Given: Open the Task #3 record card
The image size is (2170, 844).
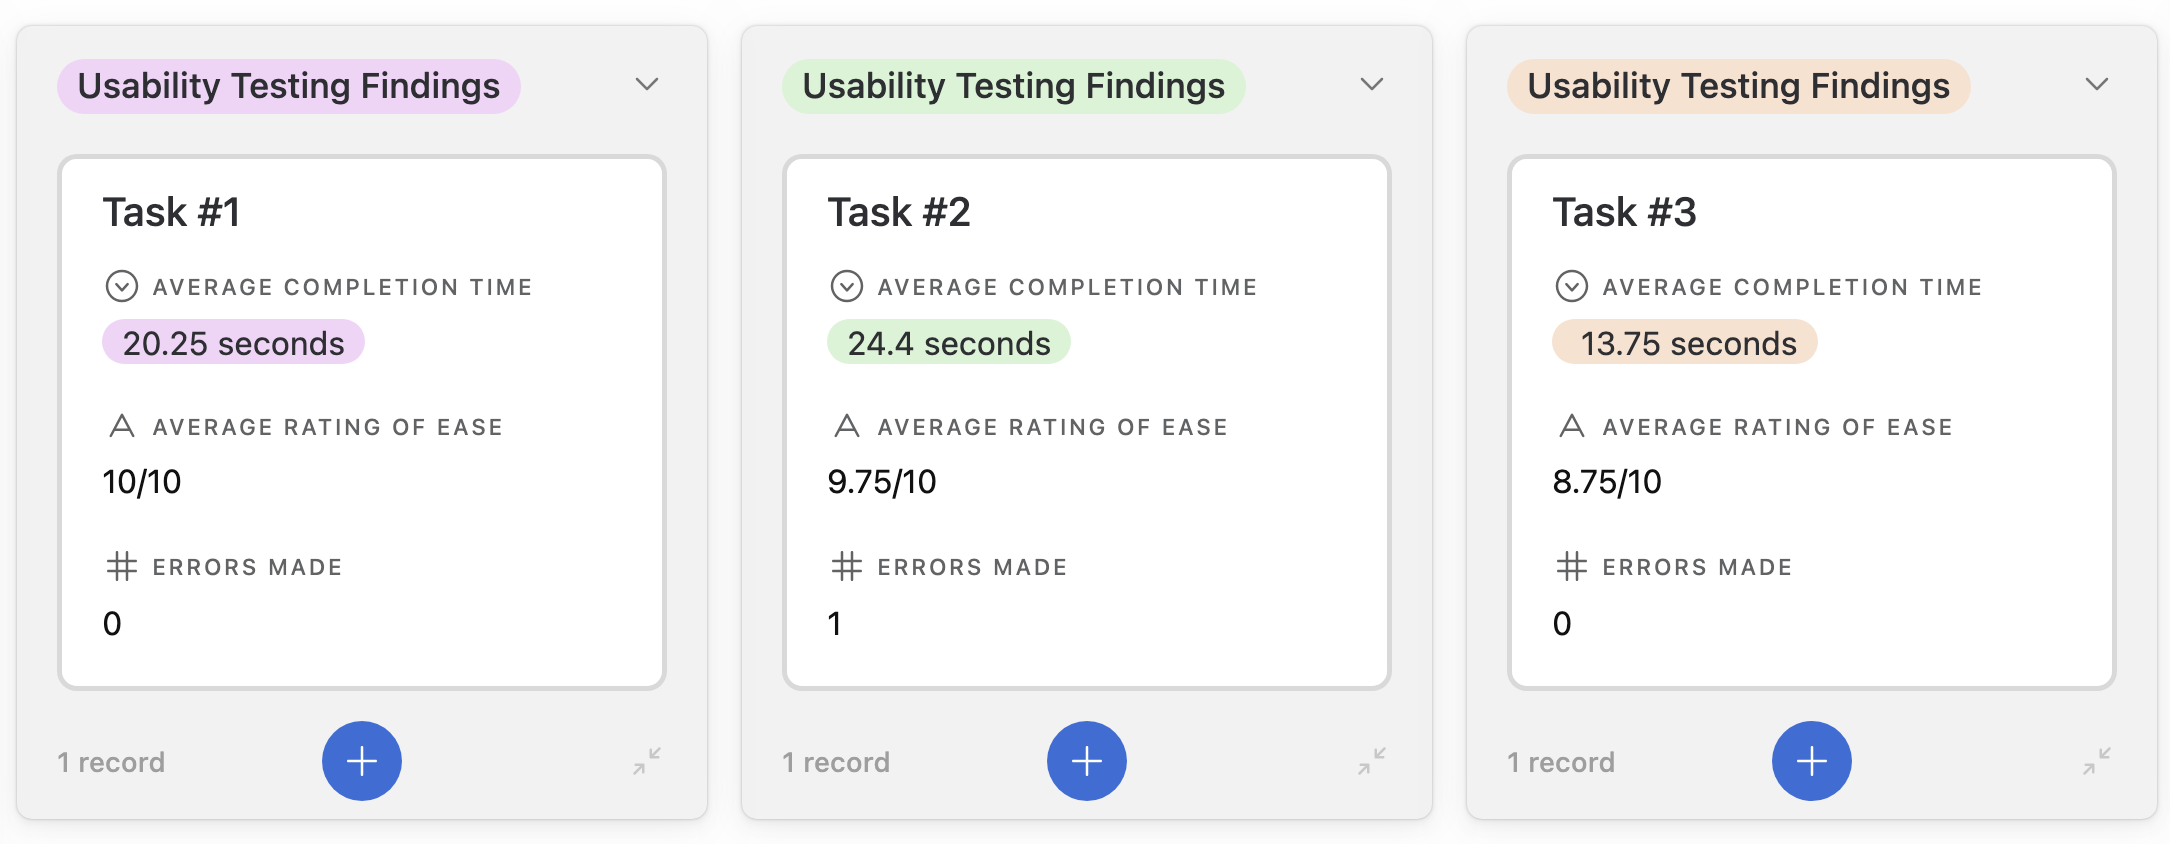Looking at the screenshot, I should tap(1812, 422).
